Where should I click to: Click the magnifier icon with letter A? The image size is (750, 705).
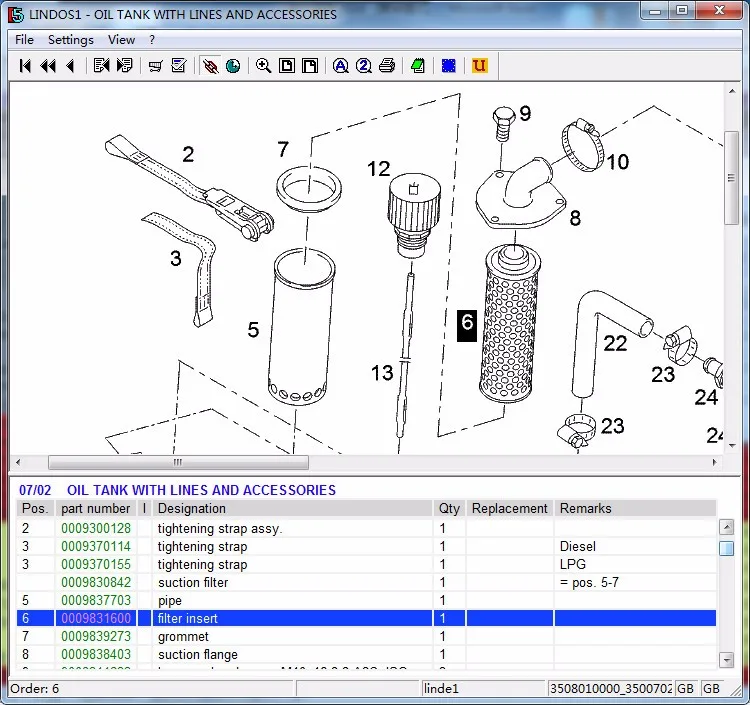pyautogui.click(x=341, y=66)
